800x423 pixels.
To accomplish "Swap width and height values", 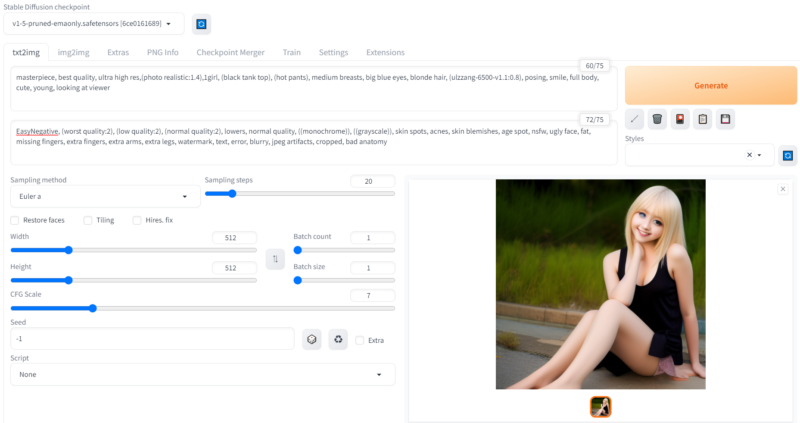I will (x=276, y=259).
